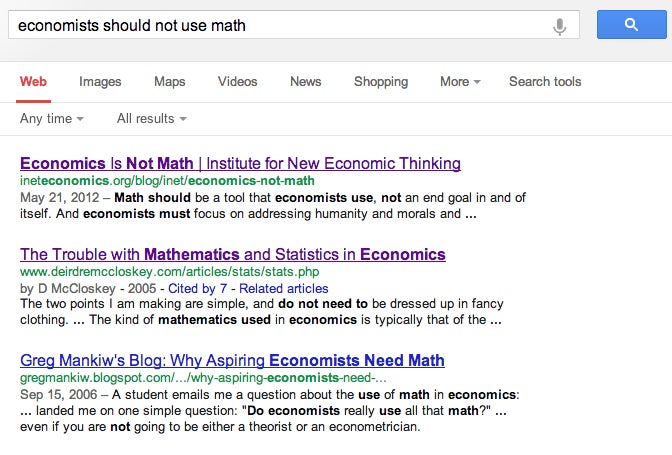Click the gregmankiw.blogspot.com green URL
Viewport: 672px width, 455px height.
pyautogui.click(x=203, y=378)
